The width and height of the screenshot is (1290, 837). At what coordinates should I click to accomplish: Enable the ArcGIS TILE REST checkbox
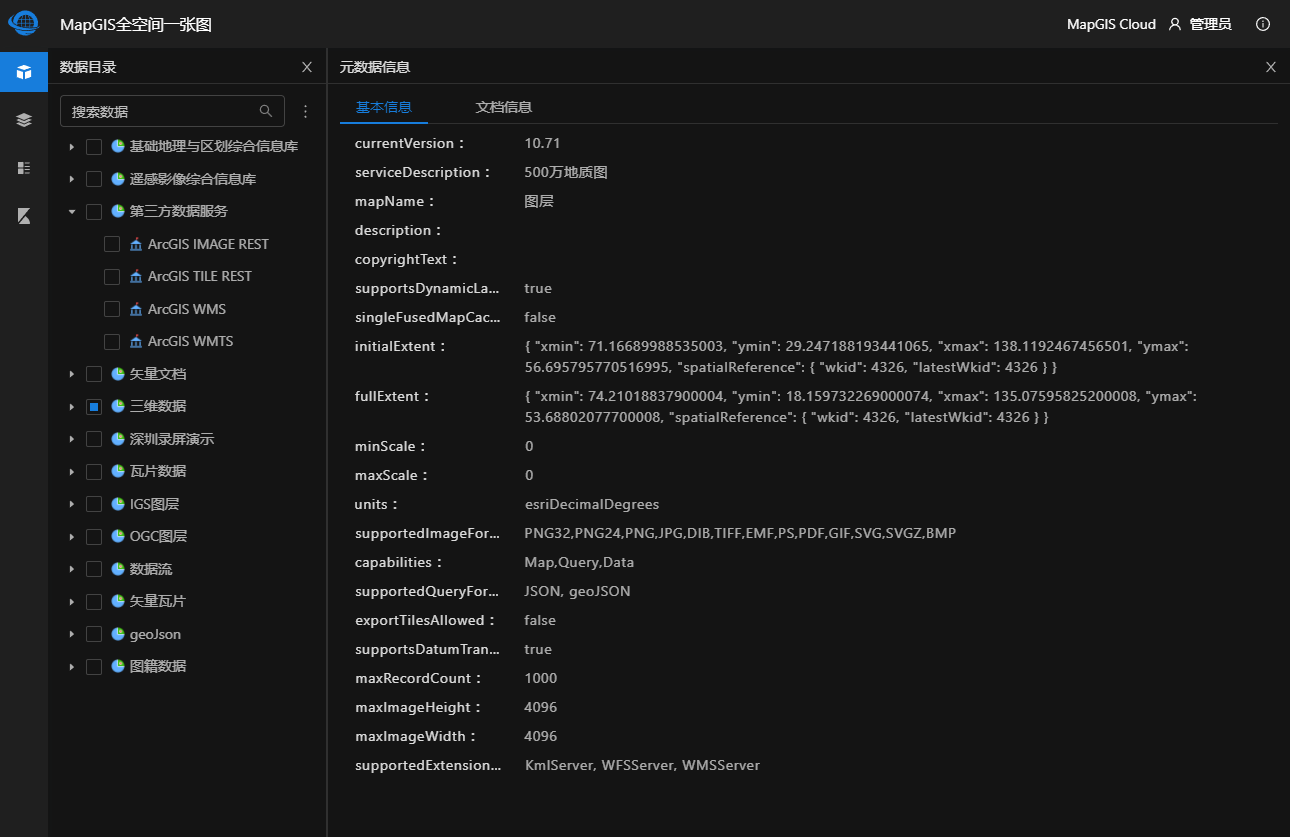pos(112,277)
